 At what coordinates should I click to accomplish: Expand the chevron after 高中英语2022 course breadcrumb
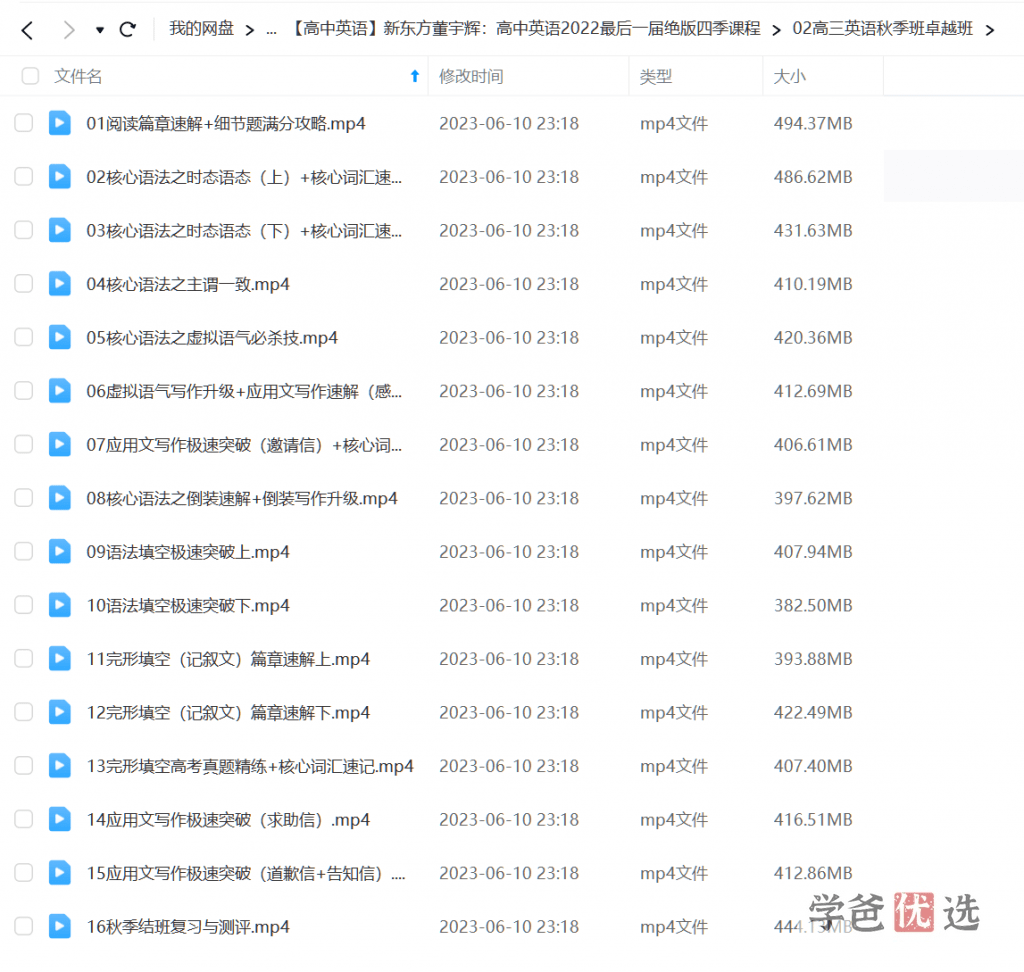click(x=776, y=30)
